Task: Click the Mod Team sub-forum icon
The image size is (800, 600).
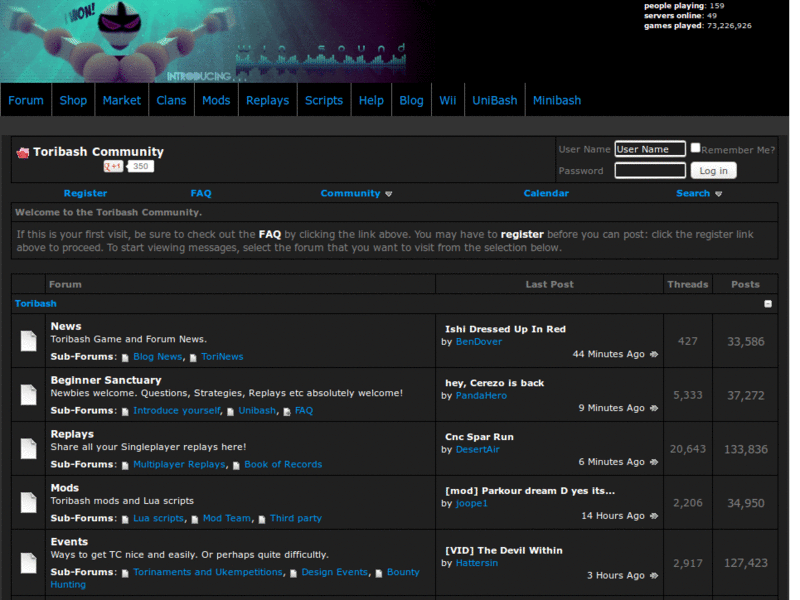Action: click(x=195, y=519)
